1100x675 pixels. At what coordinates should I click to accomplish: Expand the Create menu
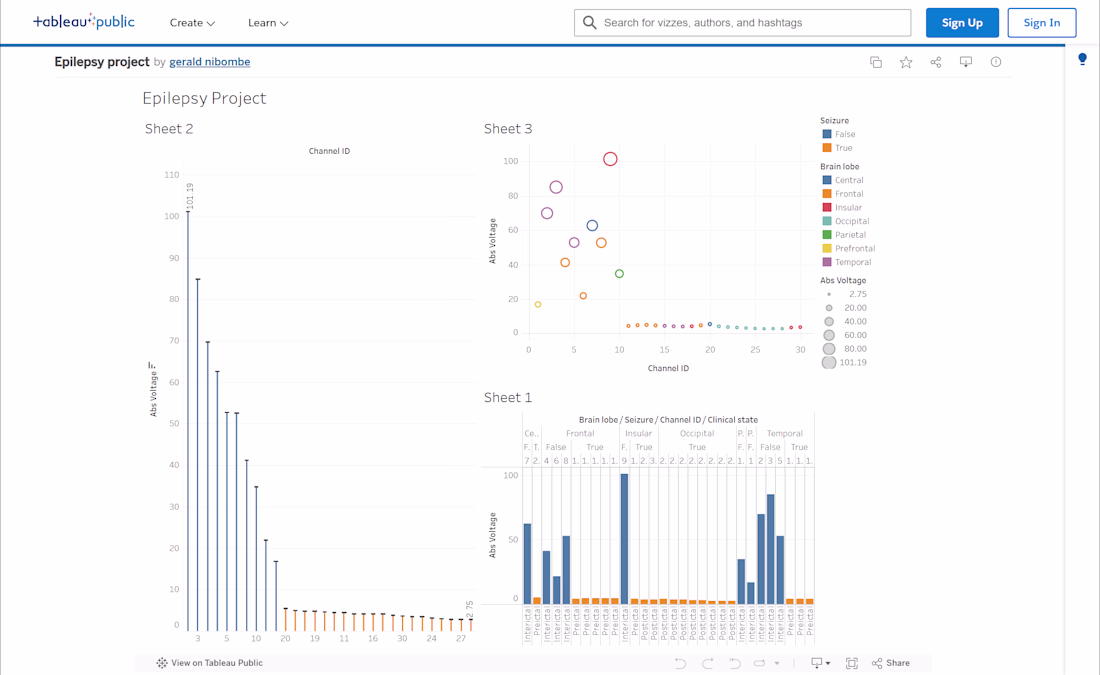pyautogui.click(x=192, y=22)
